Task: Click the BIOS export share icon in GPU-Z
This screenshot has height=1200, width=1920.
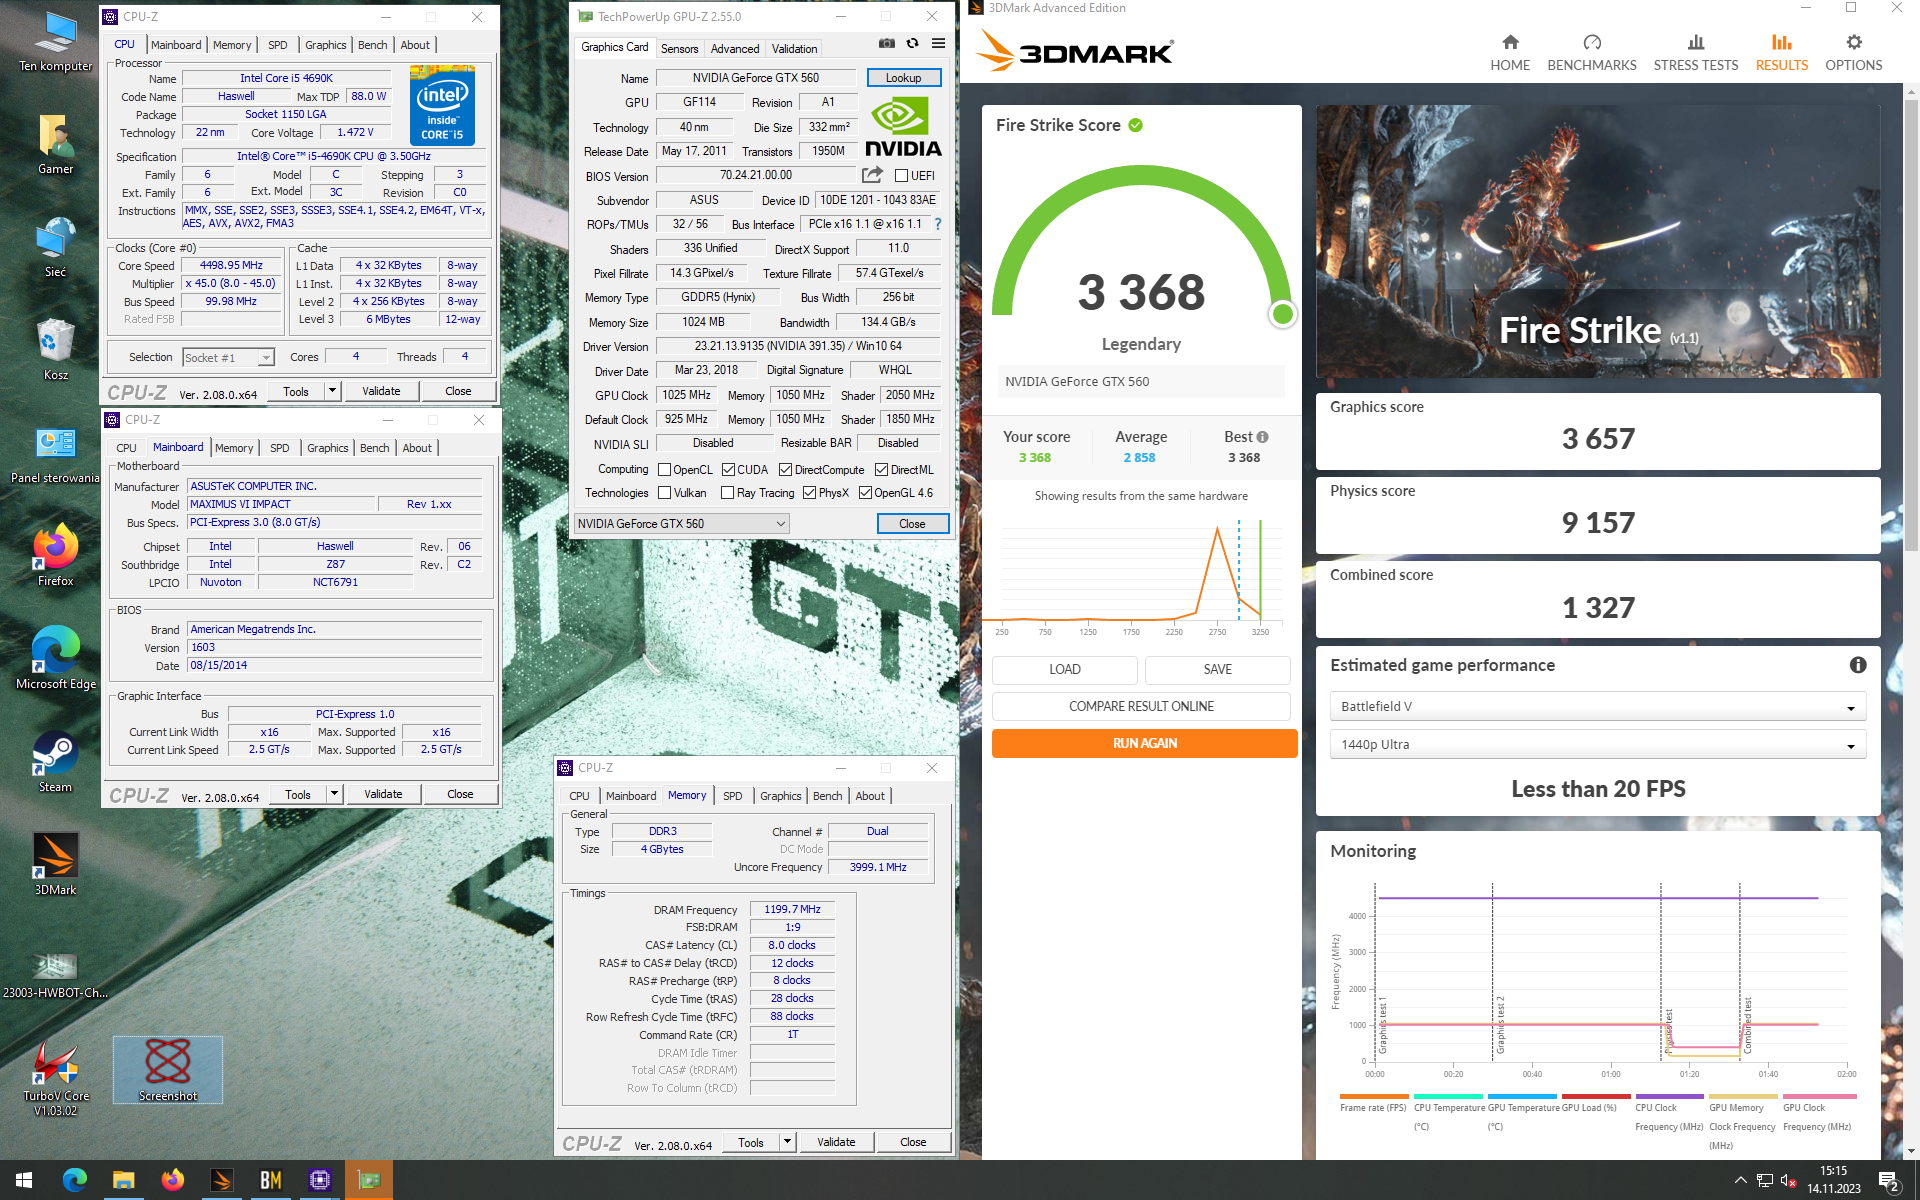Action: [x=872, y=175]
